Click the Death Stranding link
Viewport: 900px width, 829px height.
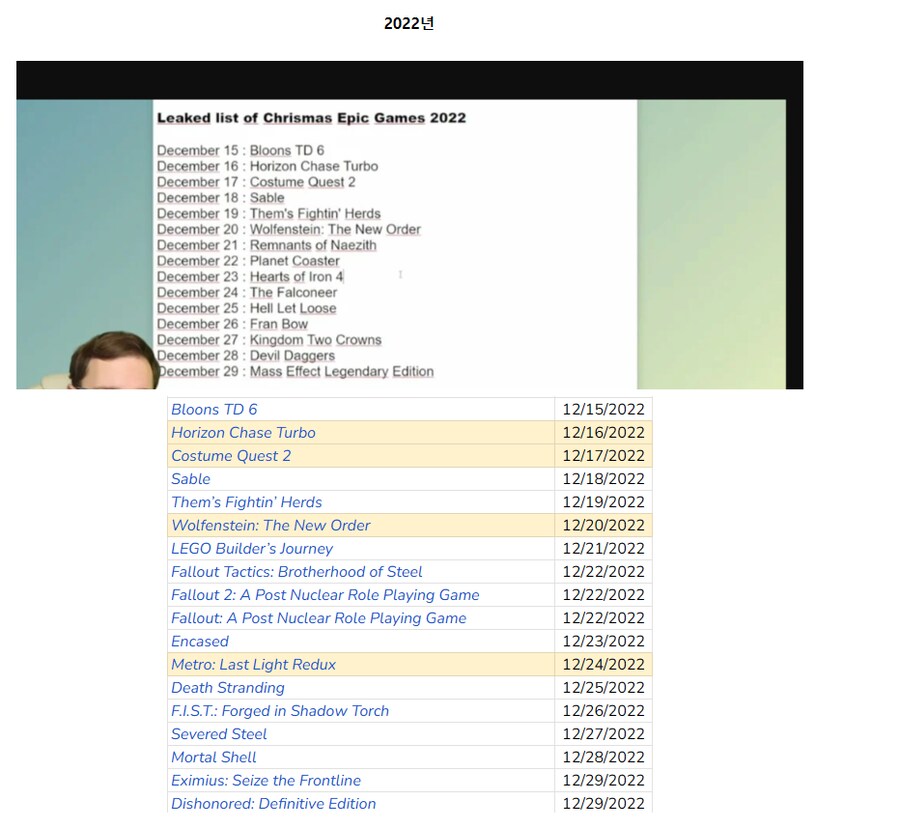(228, 687)
